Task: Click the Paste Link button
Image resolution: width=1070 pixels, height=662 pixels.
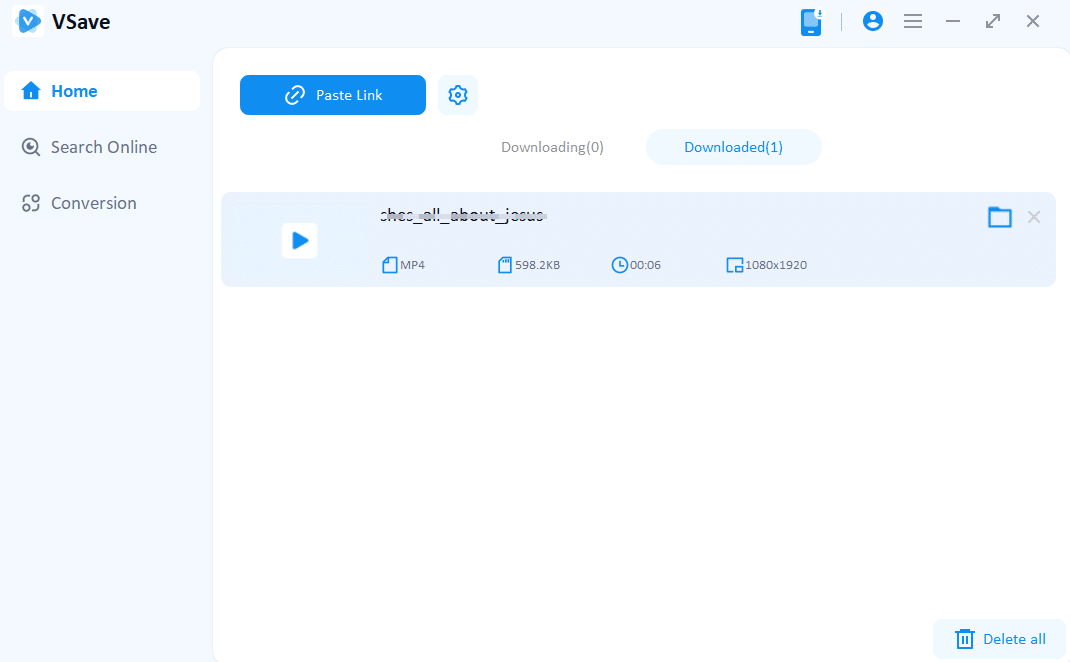Action: [333, 95]
